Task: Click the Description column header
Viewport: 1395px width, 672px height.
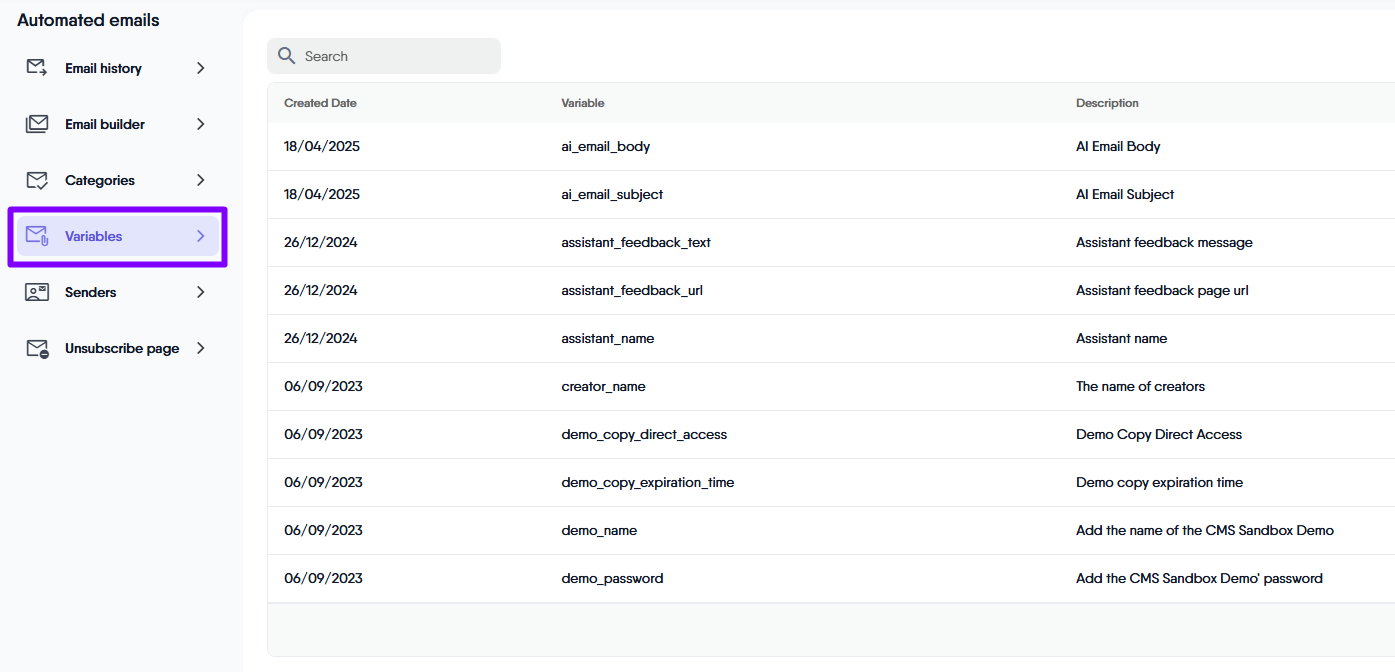Action: click(1107, 103)
